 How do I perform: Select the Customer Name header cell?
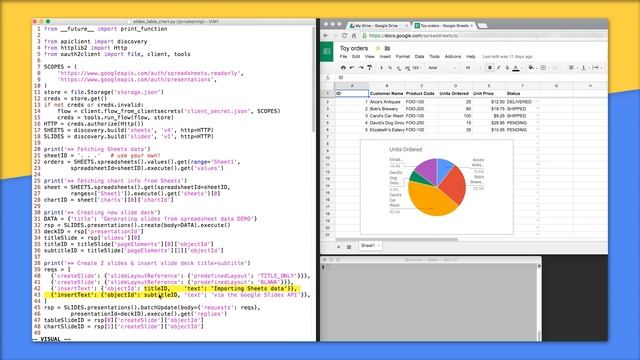(x=387, y=93)
